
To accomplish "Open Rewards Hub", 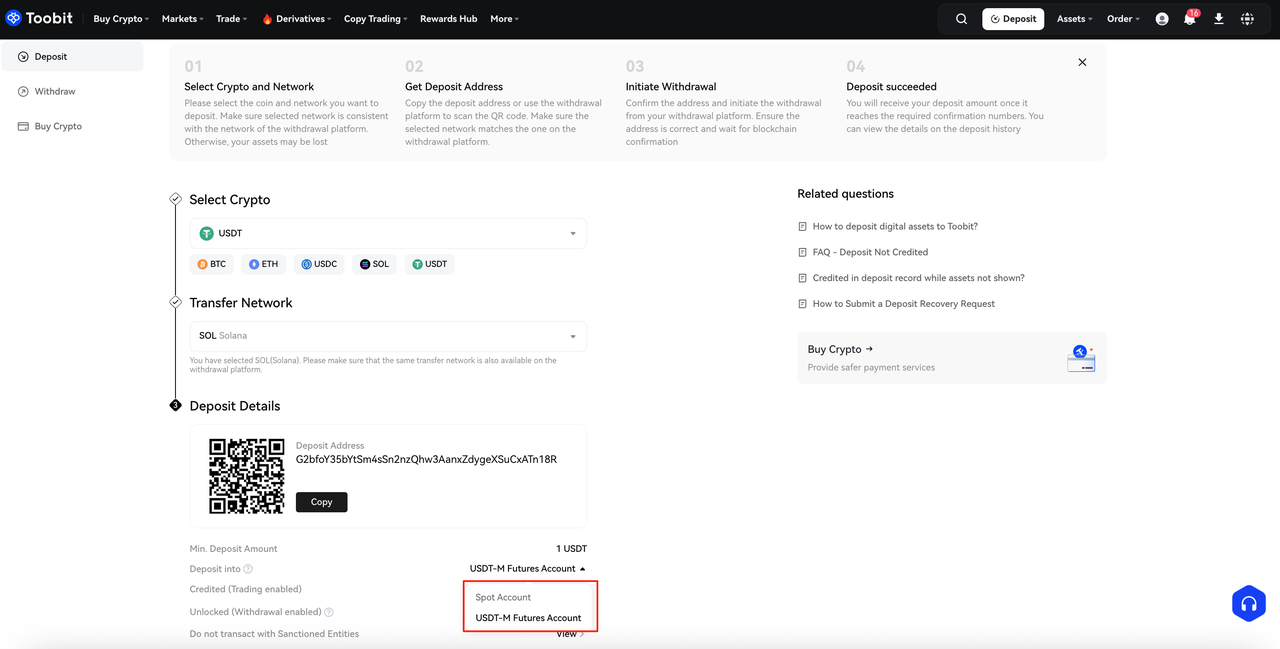I will pyautogui.click(x=448, y=19).
